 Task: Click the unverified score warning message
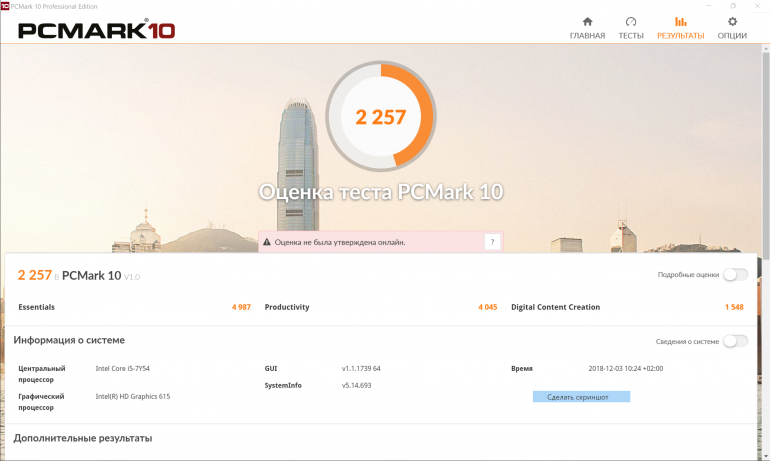(340, 242)
